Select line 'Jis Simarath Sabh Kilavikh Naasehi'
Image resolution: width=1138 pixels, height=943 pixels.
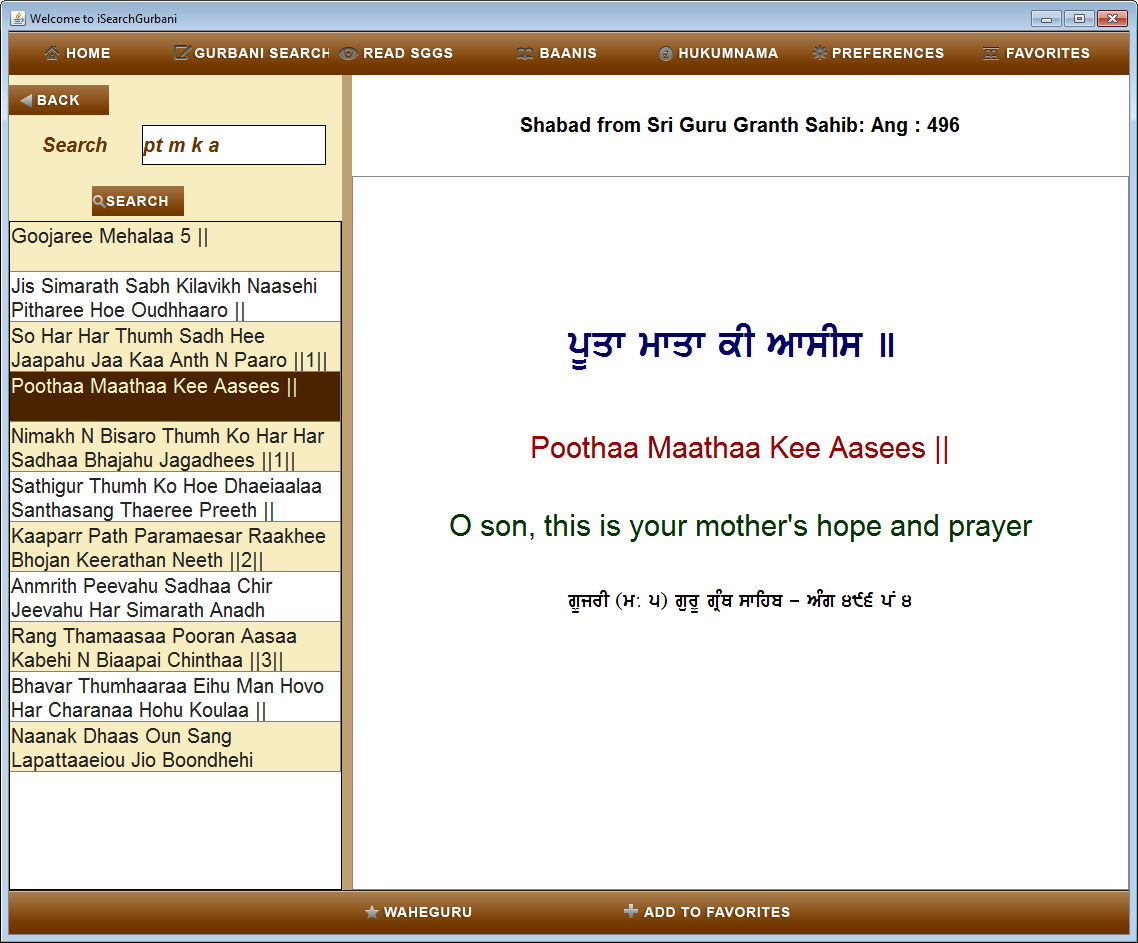(x=175, y=297)
